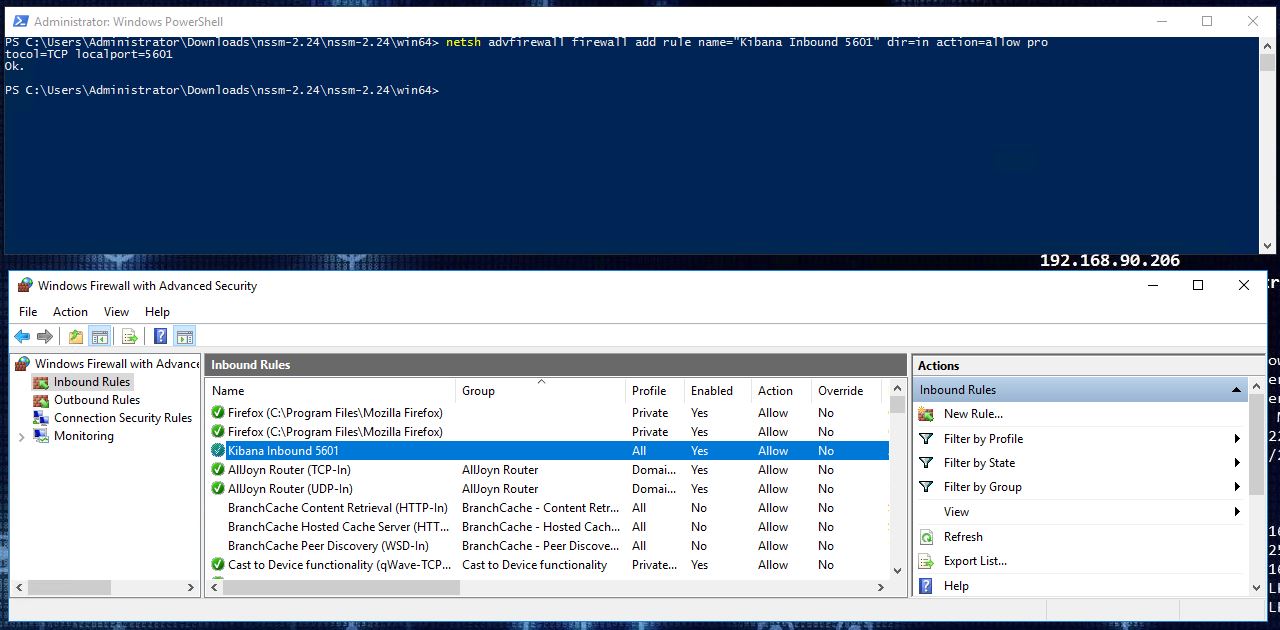Screen dimensions: 1280x630
Task: Click the Export List icon in the toolbar
Action: point(129,336)
